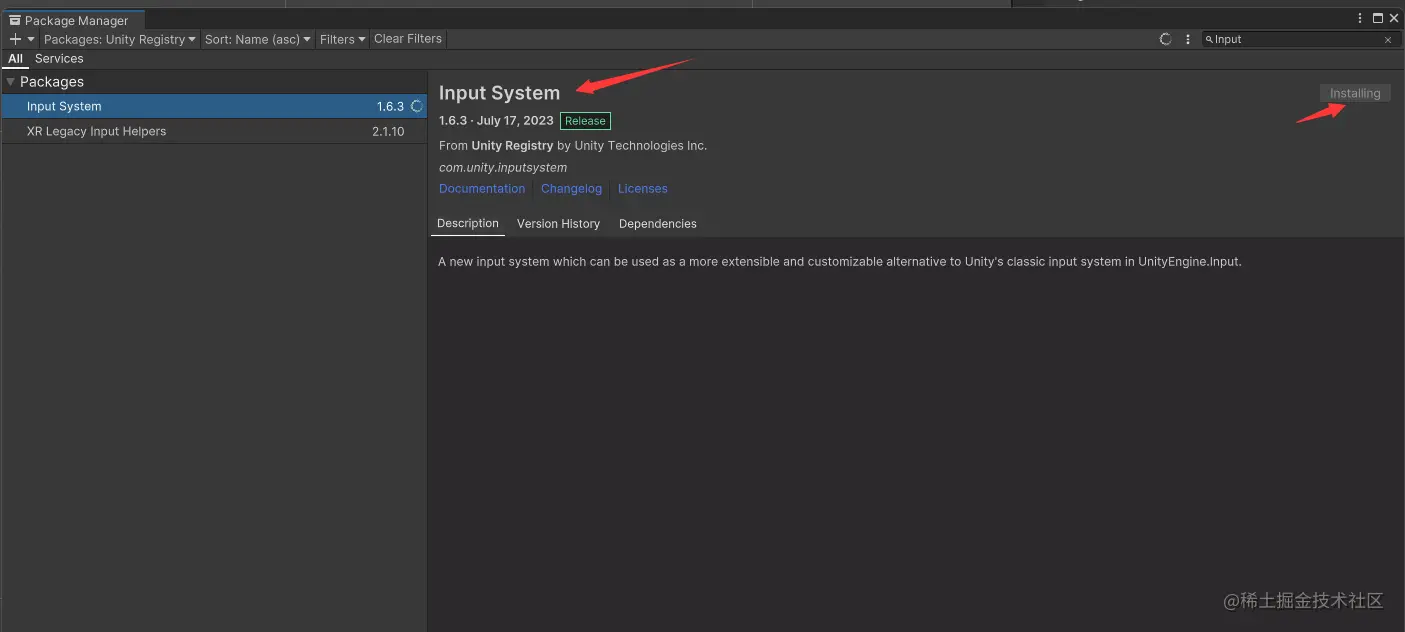Select the All tab
The height and width of the screenshot is (632, 1405).
coord(15,59)
